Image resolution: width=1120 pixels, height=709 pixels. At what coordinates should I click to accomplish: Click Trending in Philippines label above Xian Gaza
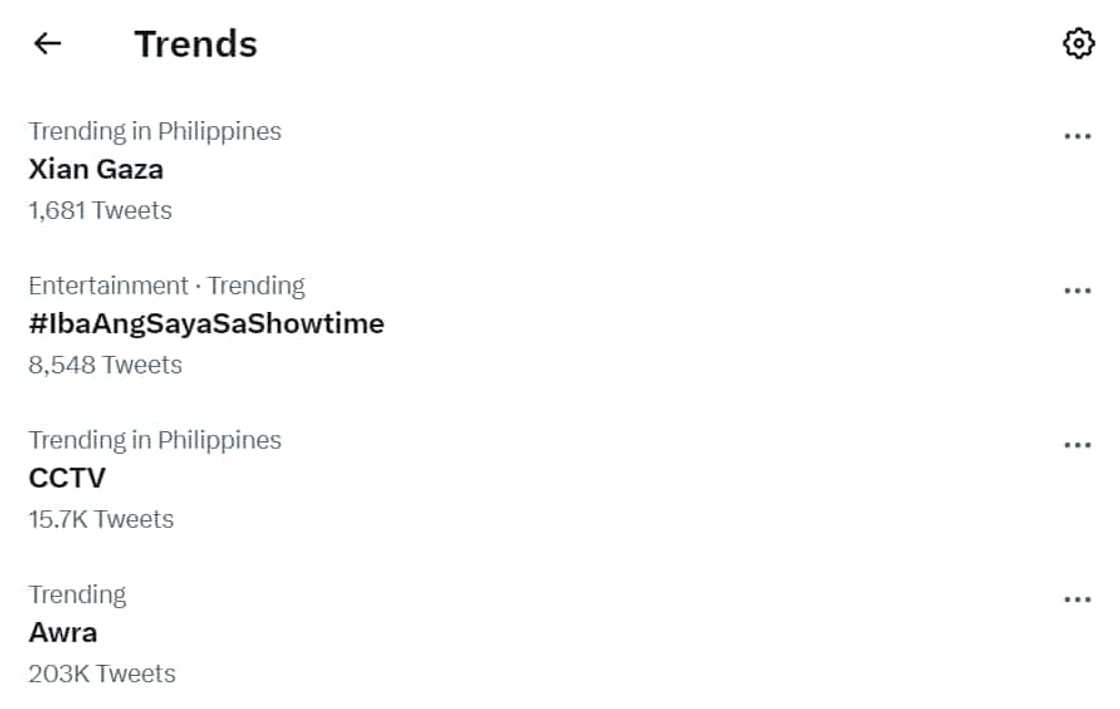[155, 131]
